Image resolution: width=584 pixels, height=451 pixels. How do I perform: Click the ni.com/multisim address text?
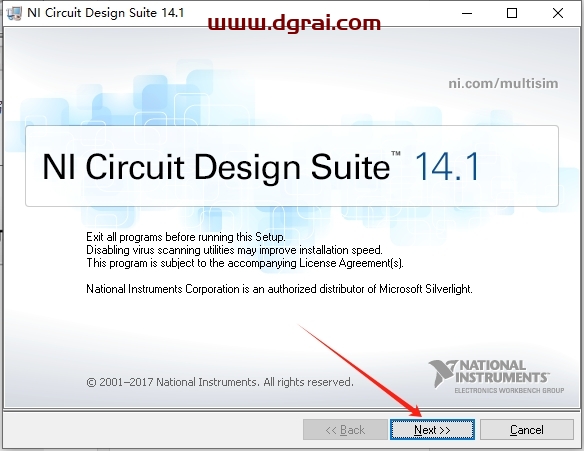(503, 83)
